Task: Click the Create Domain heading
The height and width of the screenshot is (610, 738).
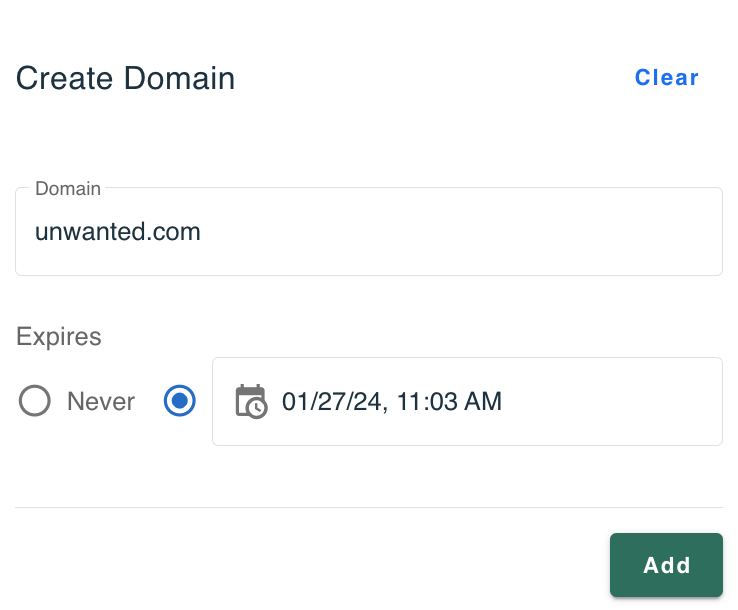Action: 125,78
